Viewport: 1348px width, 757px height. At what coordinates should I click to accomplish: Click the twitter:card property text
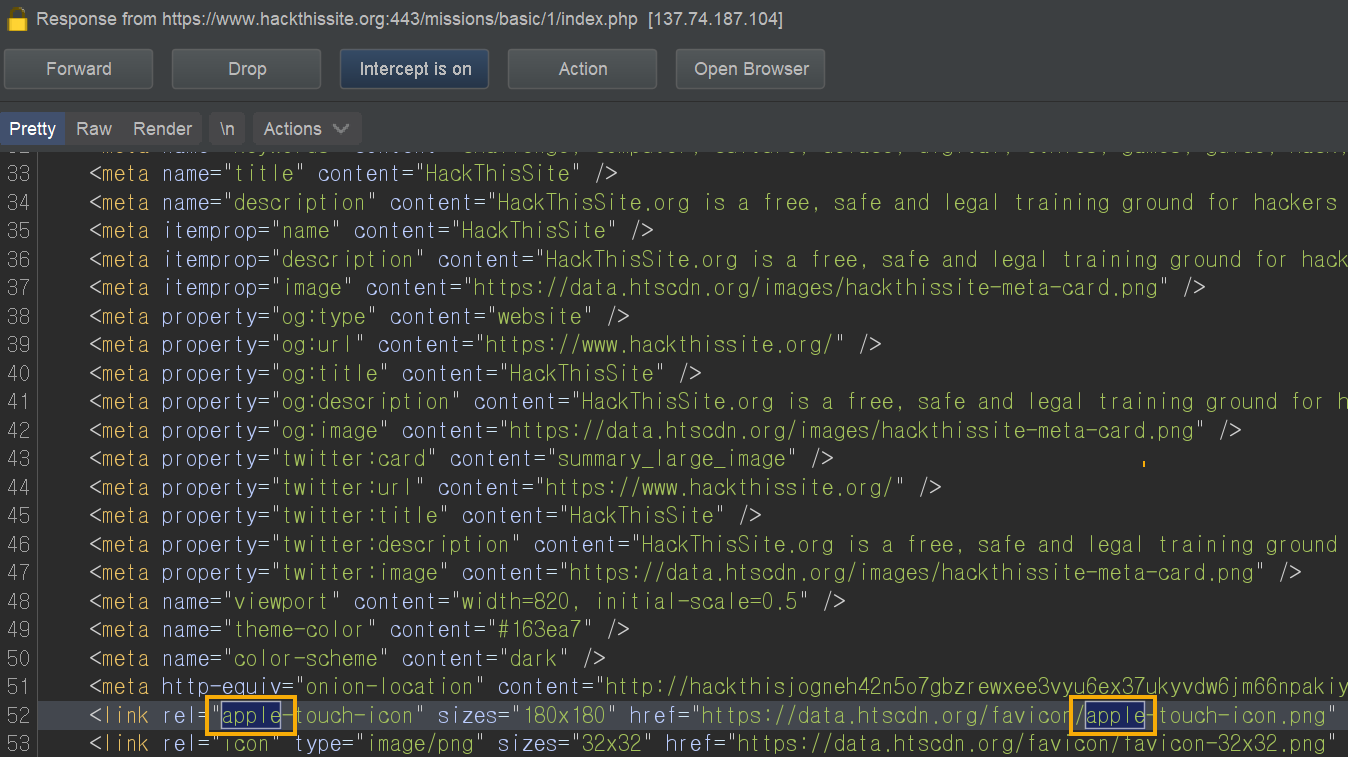300,459
